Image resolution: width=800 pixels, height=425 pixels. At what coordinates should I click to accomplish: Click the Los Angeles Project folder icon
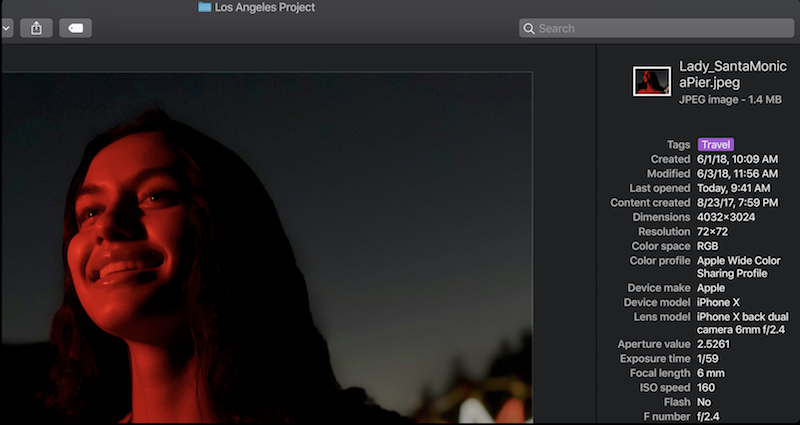coord(205,7)
